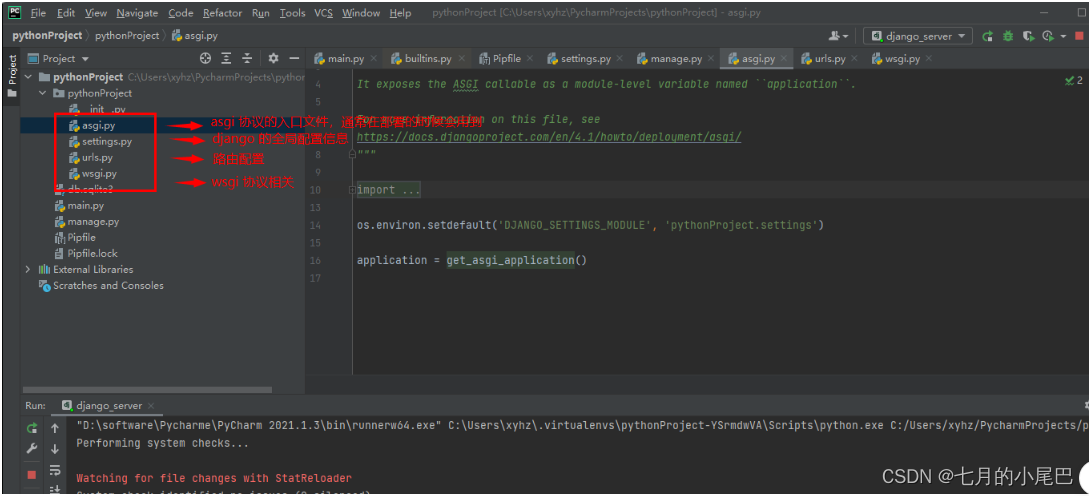Viewport: 1089px width, 496px height.
Task: Close the builtins.py editor tab
Action: (461, 59)
